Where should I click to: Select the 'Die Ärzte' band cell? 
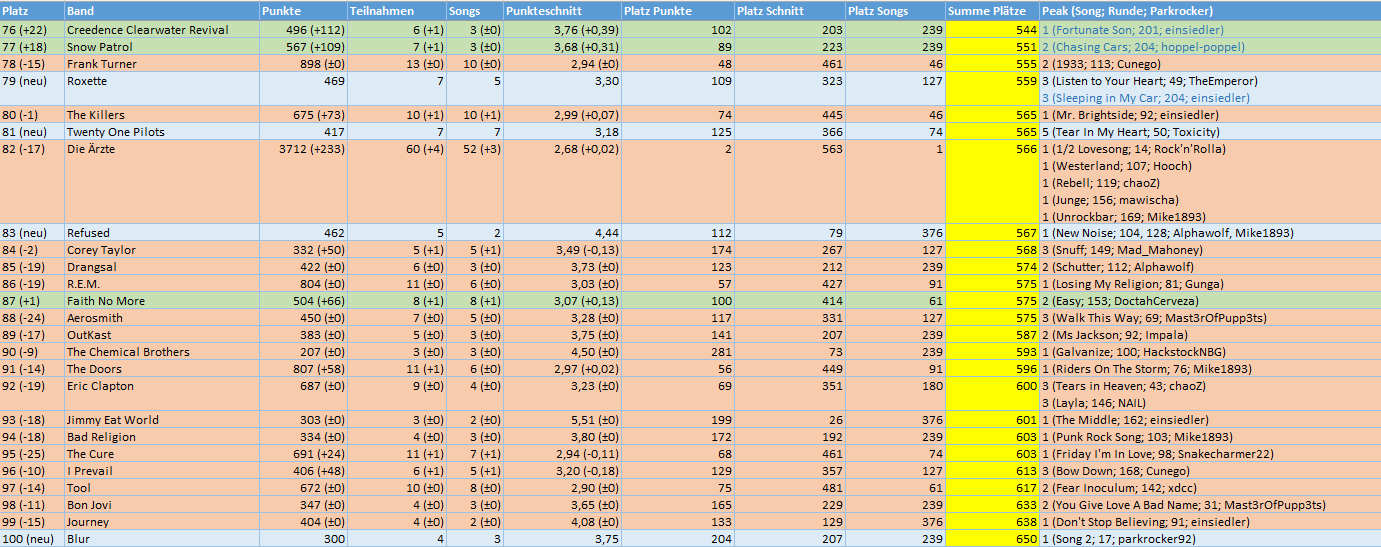click(161, 182)
